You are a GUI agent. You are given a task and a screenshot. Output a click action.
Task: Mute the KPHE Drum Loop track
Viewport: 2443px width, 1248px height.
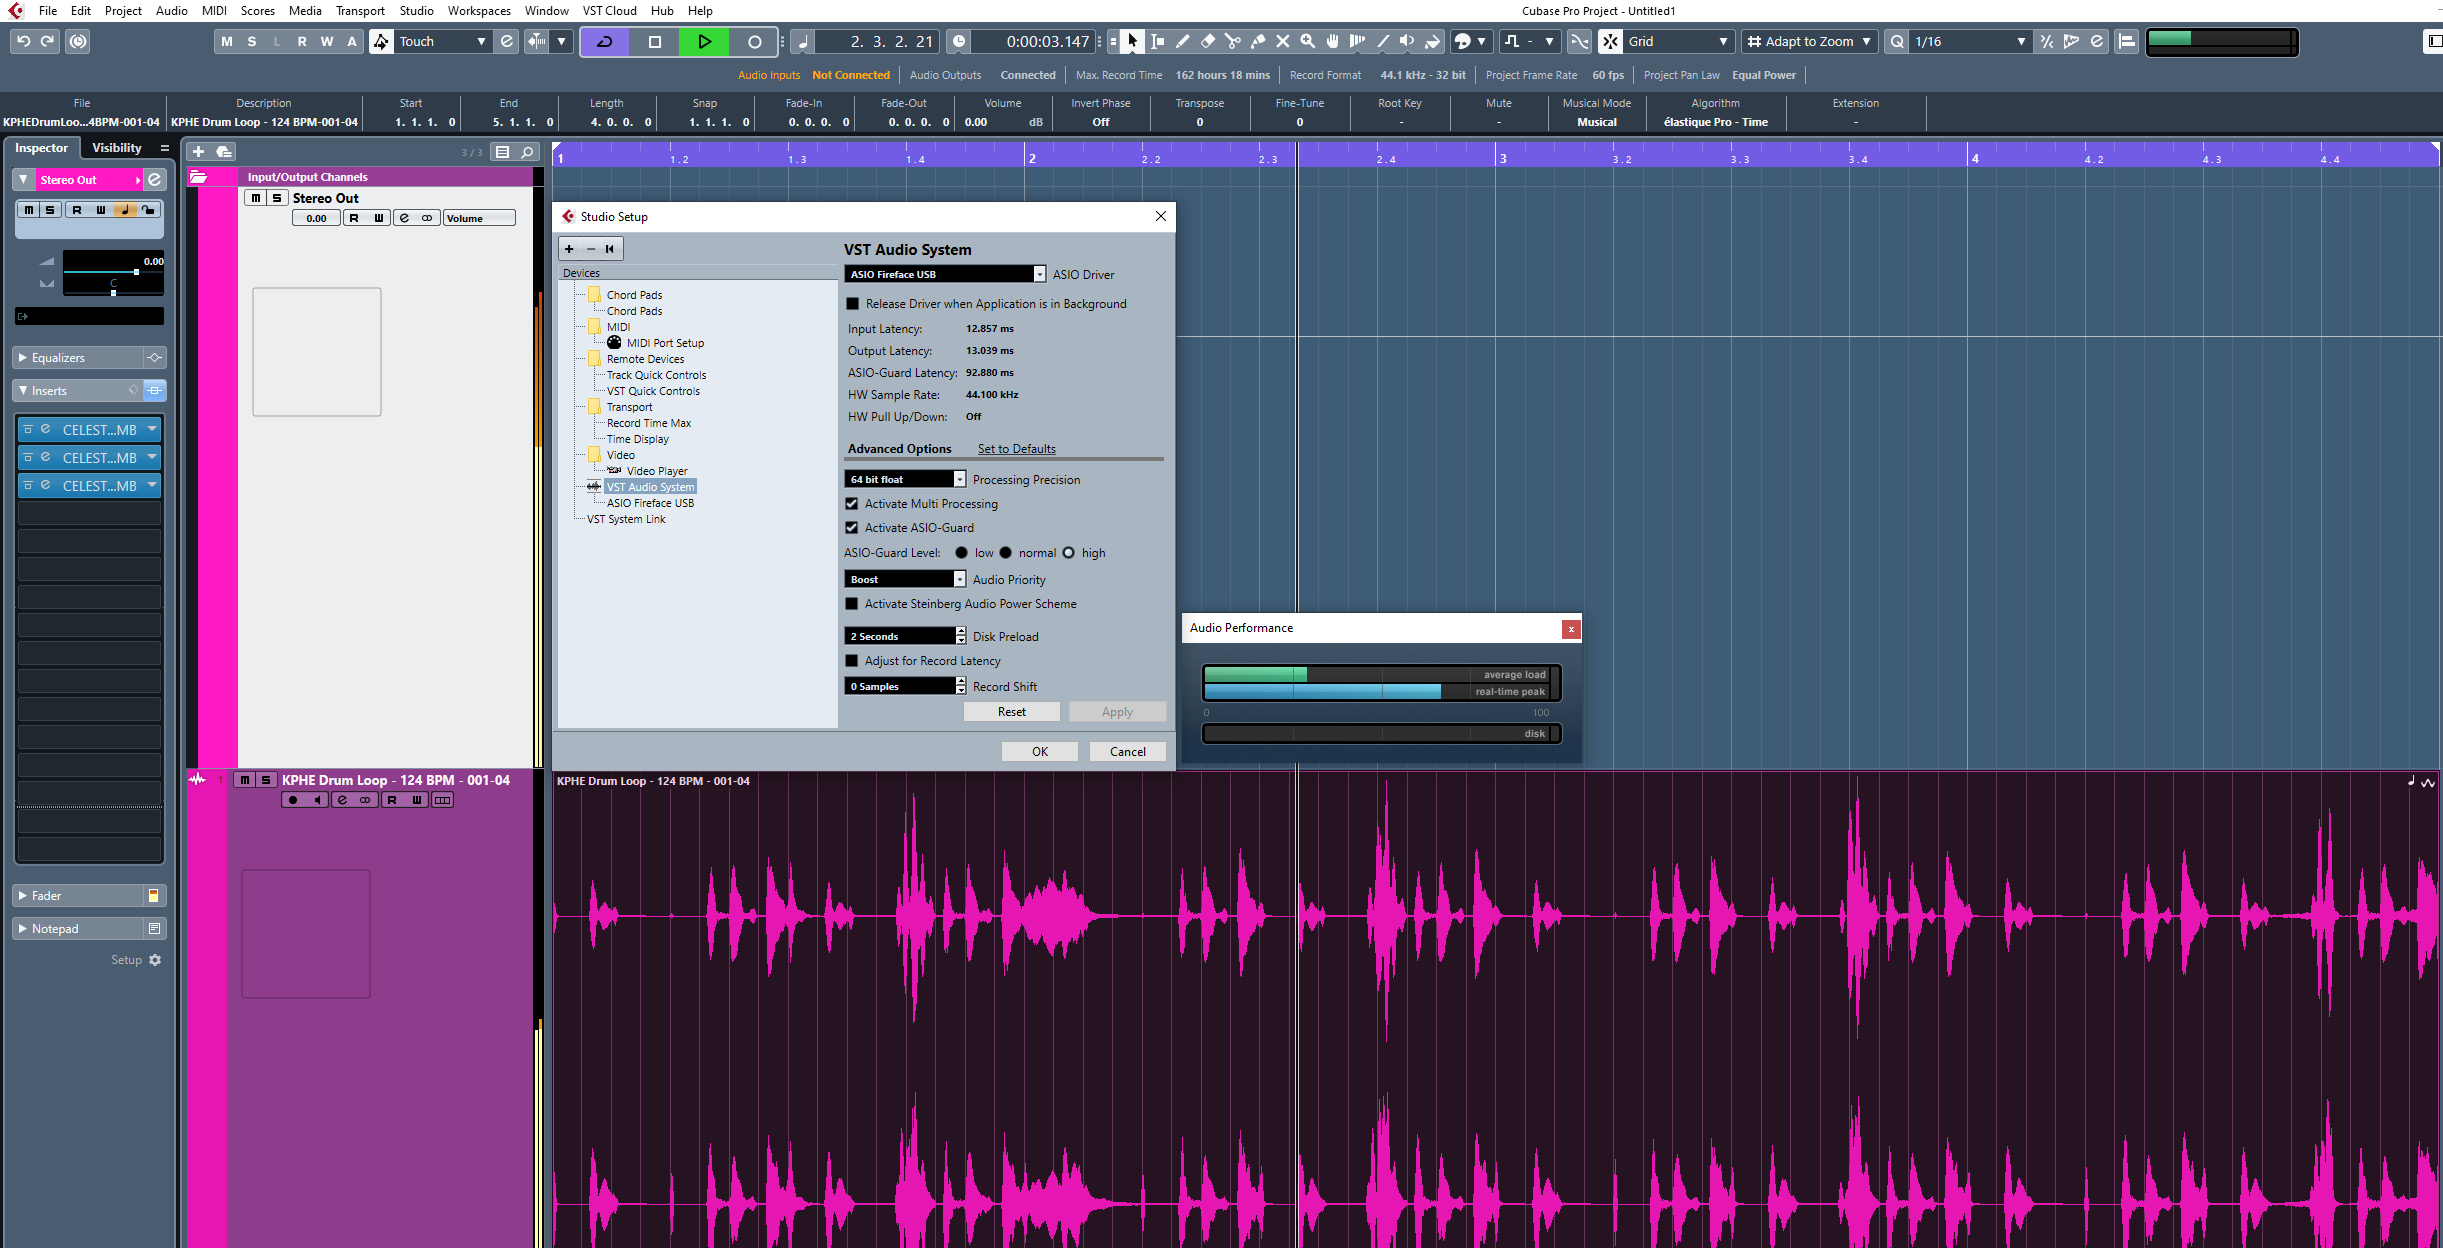pos(244,780)
